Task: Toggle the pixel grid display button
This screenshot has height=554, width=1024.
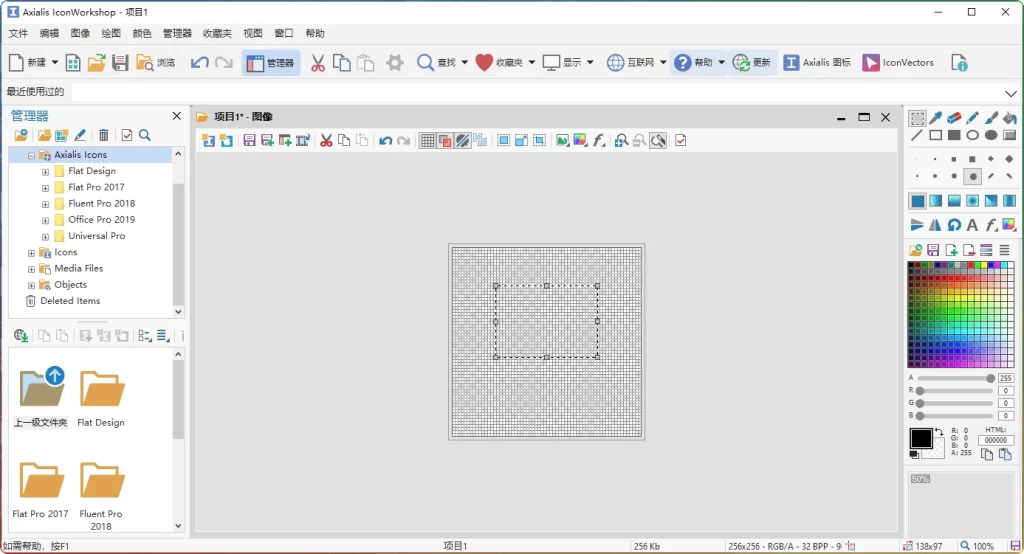Action: [x=427, y=140]
